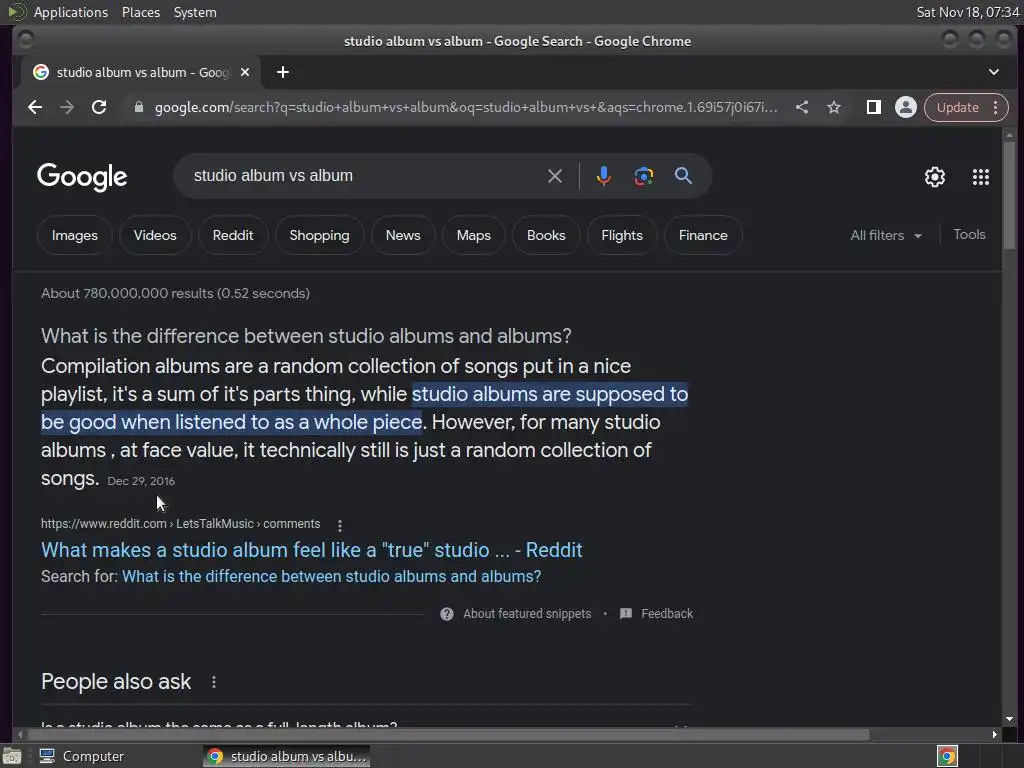This screenshot has height=768, width=1024.
Task: Share this page from address bar
Action: click(802, 107)
